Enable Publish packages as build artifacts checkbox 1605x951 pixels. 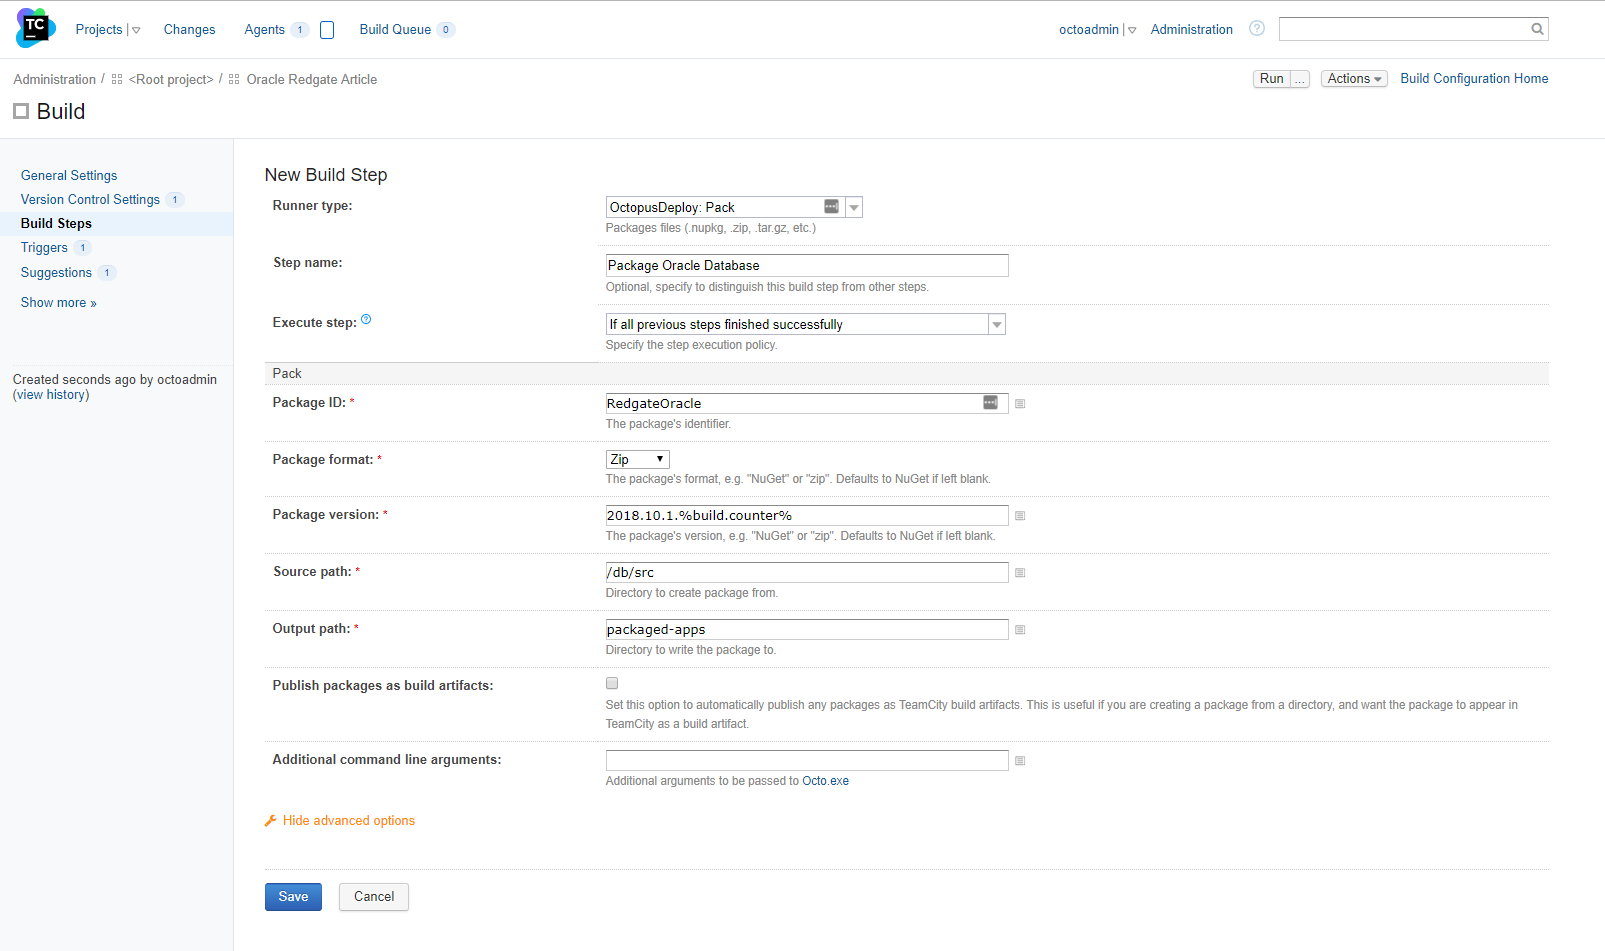pyautogui.click(x=612, y=683)
